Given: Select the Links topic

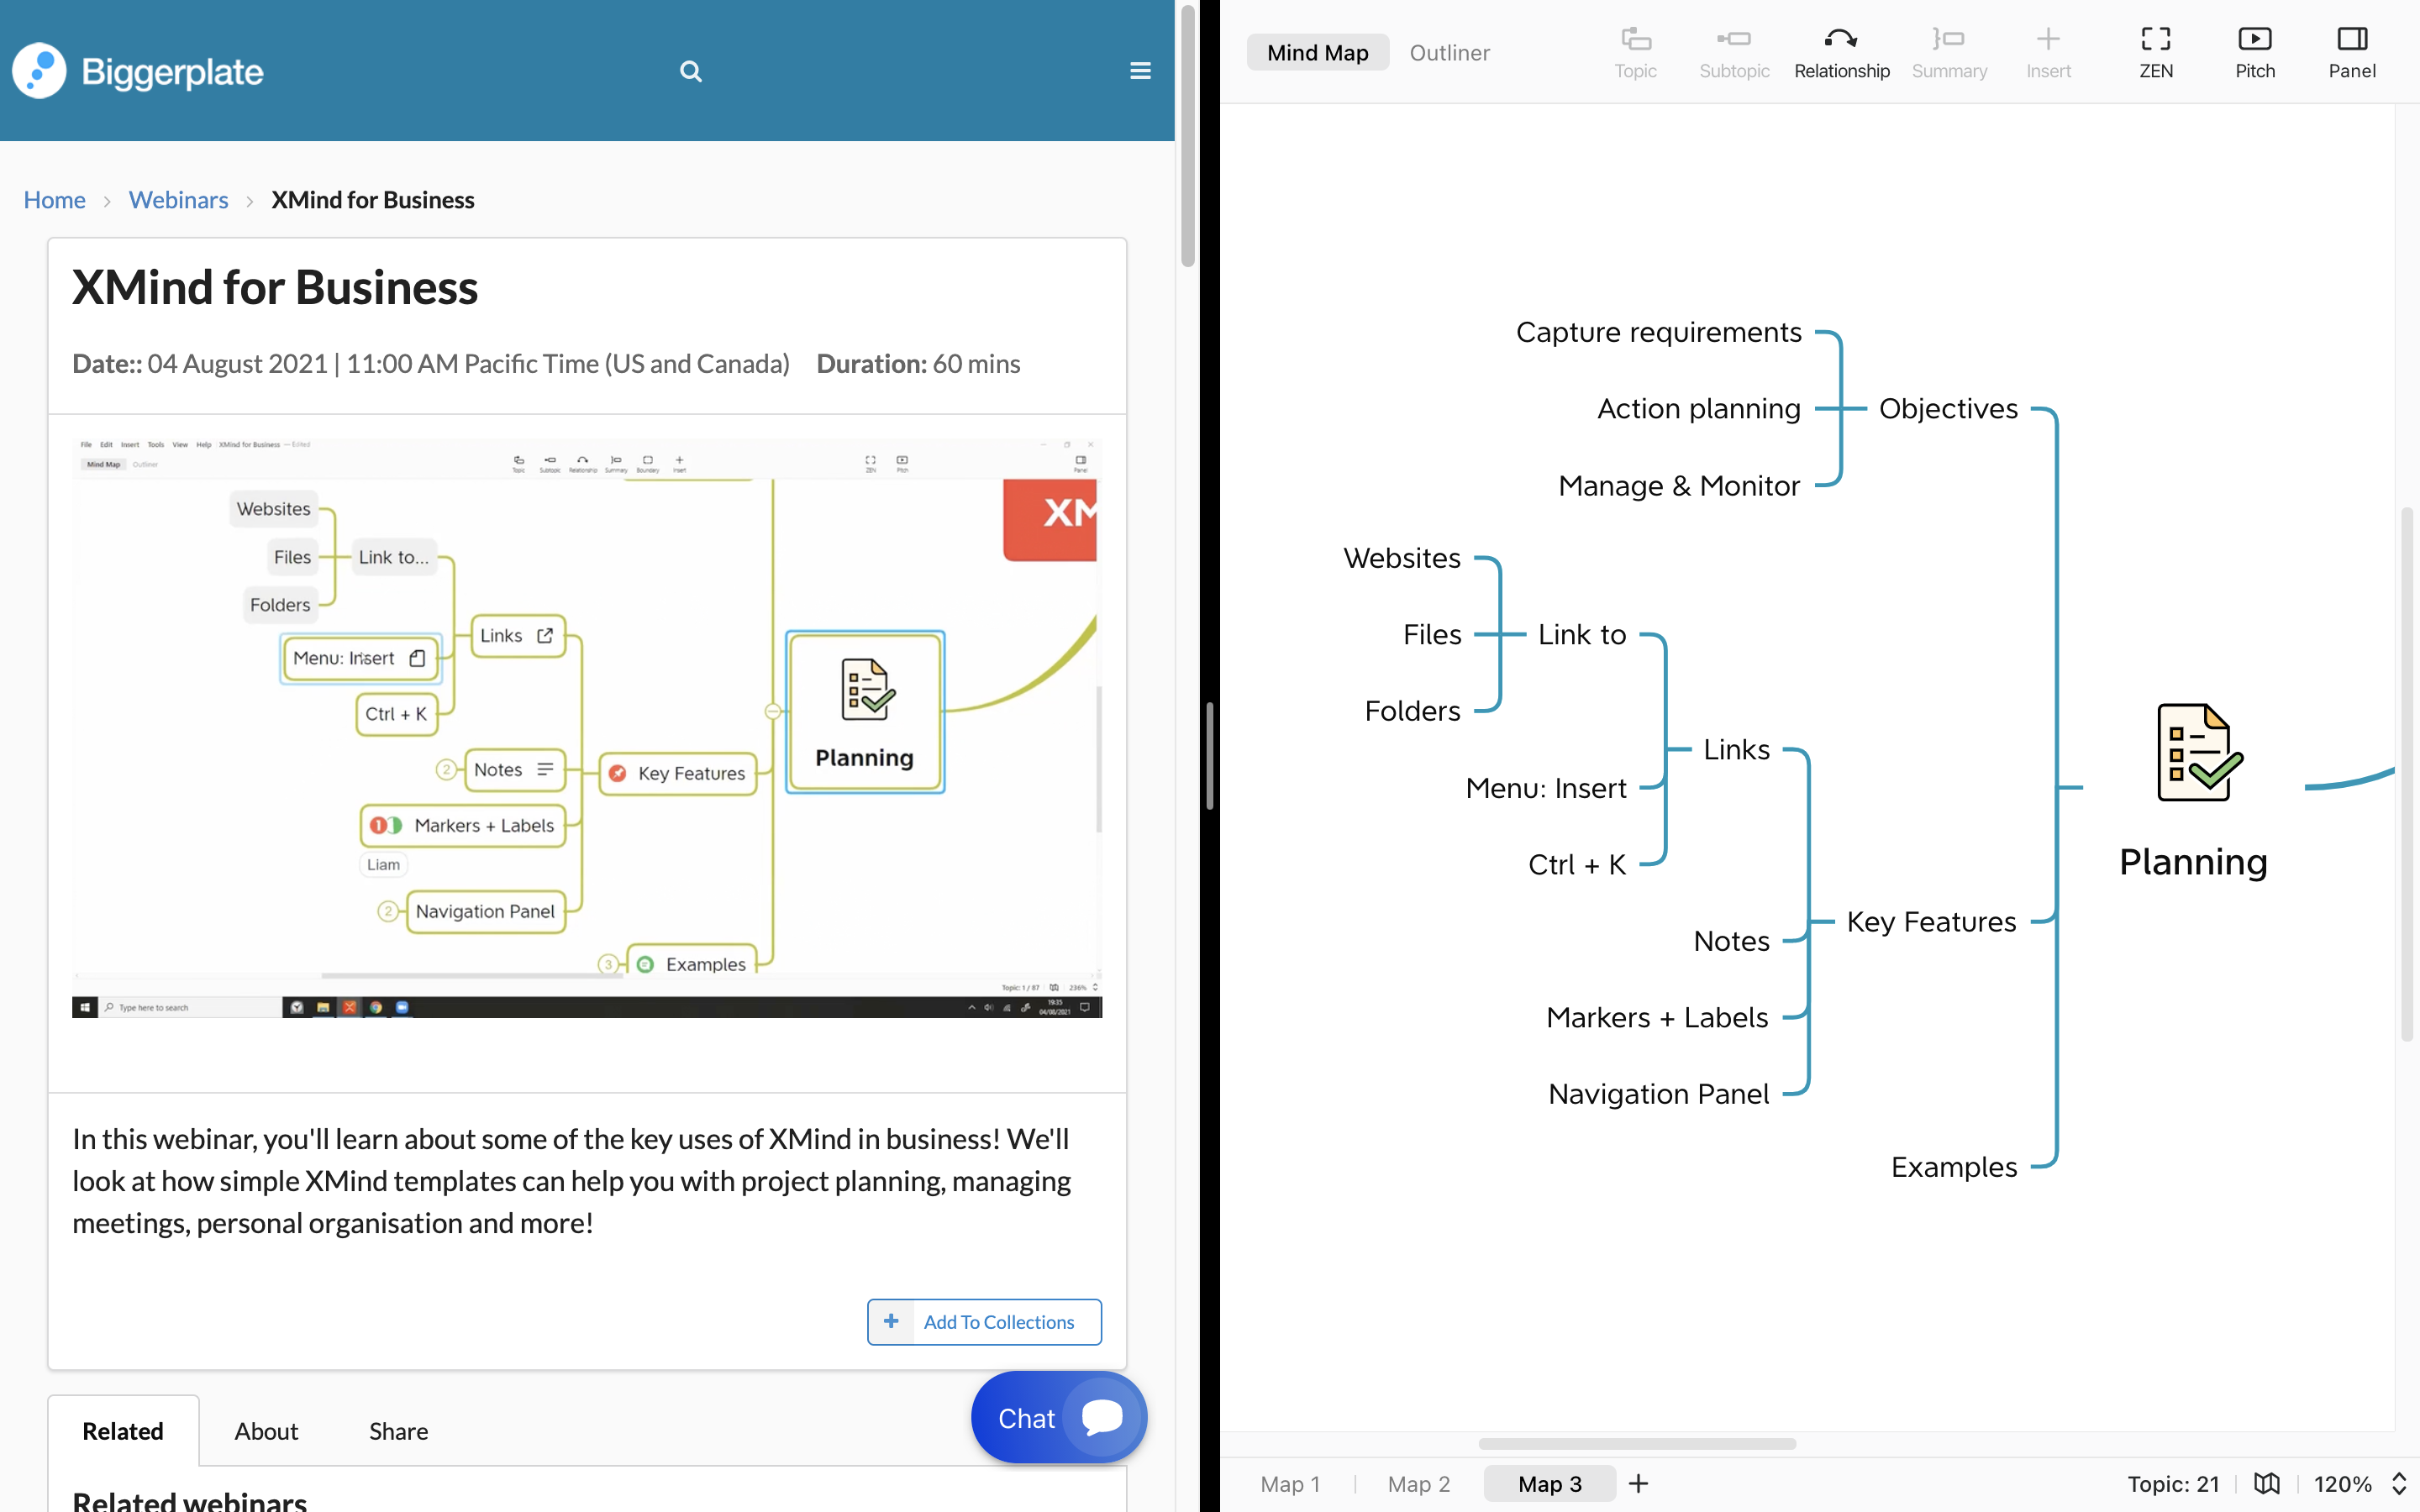Looking at the screenshot, I should [1736, 749].
